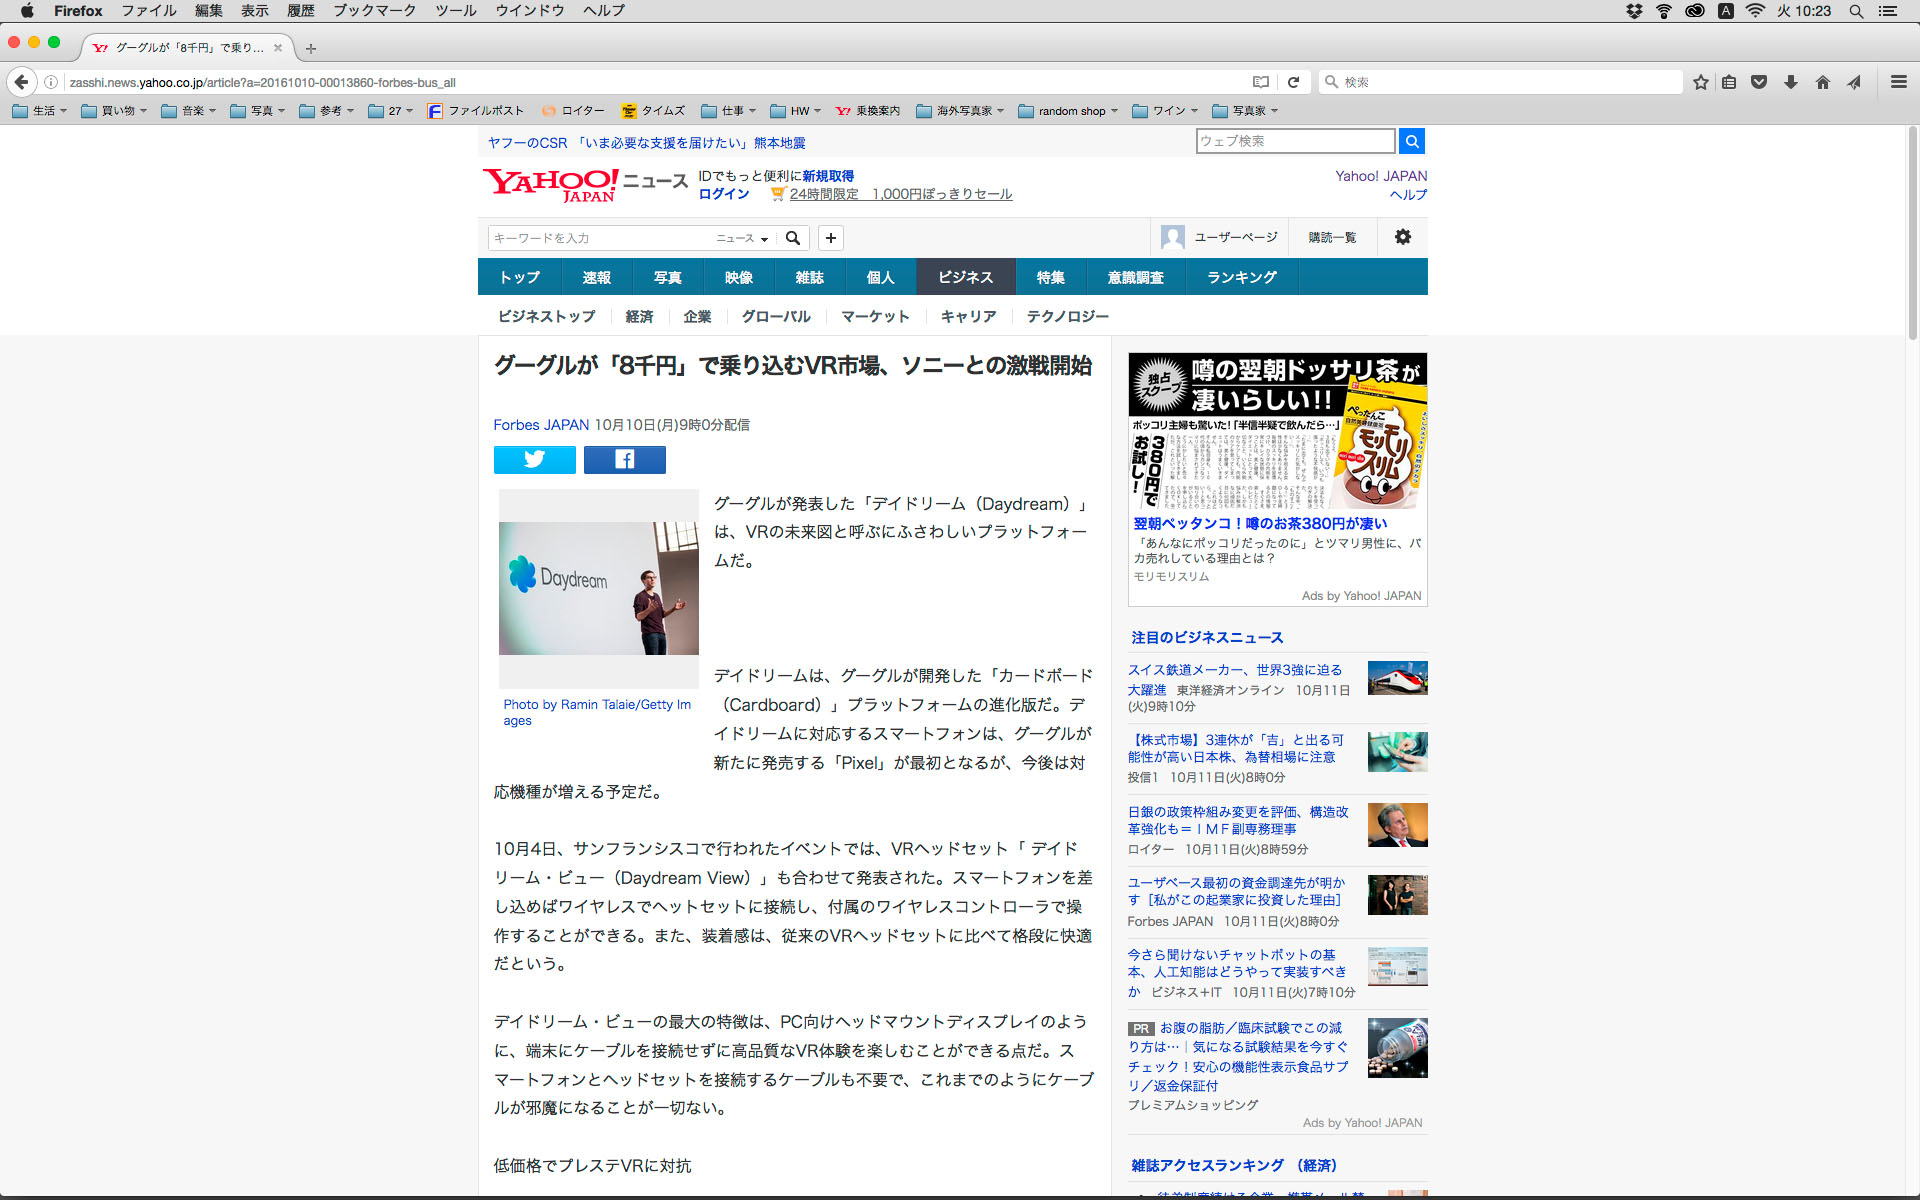1920x1200 pixels.
Task: Click the Twitter share button
Action: (x=534, y=459)
